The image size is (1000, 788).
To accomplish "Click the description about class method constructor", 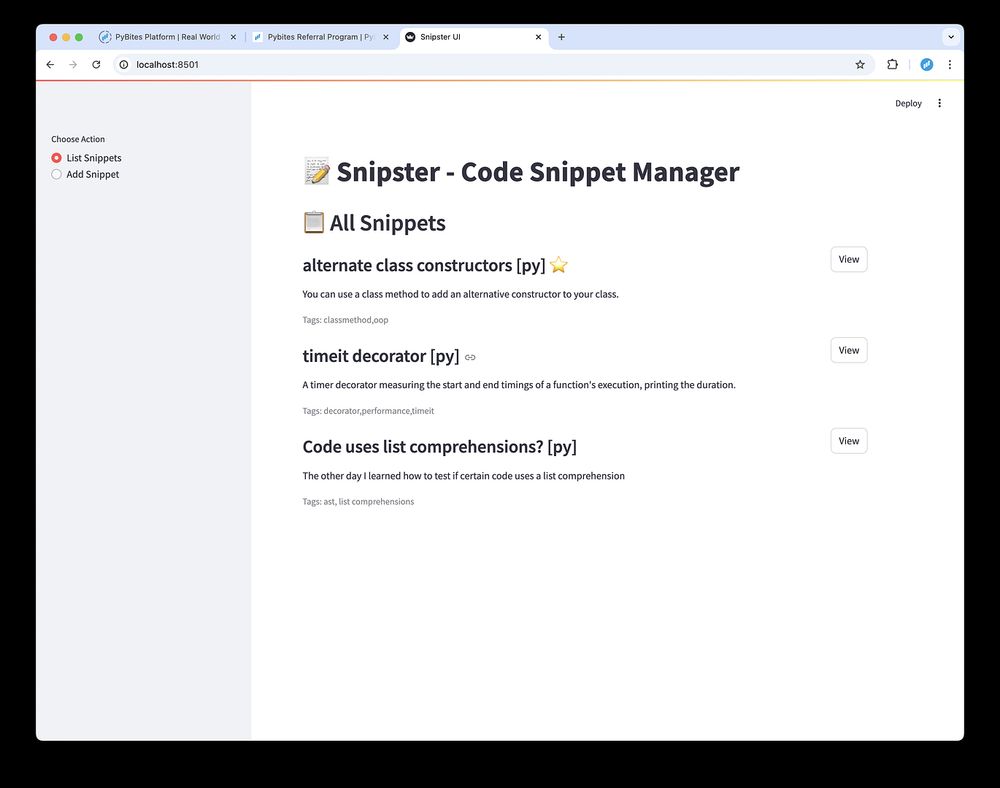I will (x=460, y=295).
